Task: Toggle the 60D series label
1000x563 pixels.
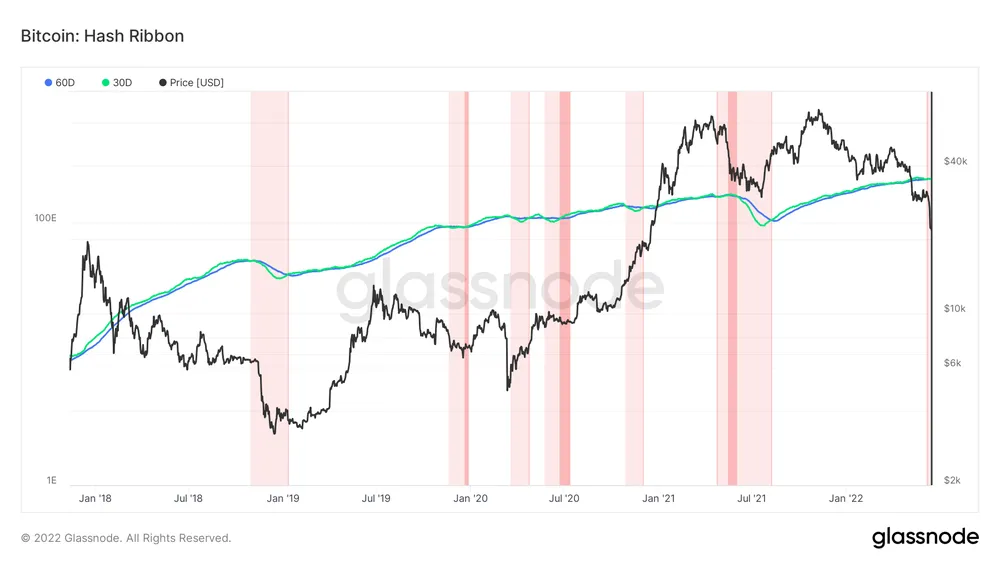Action: coord(65,82)
